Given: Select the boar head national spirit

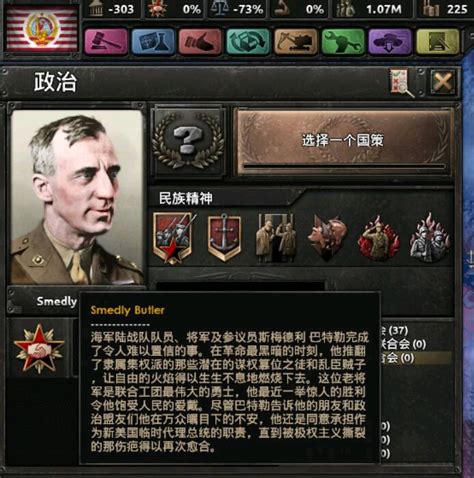Looking at the screenshot, I should tap(327, 238).
